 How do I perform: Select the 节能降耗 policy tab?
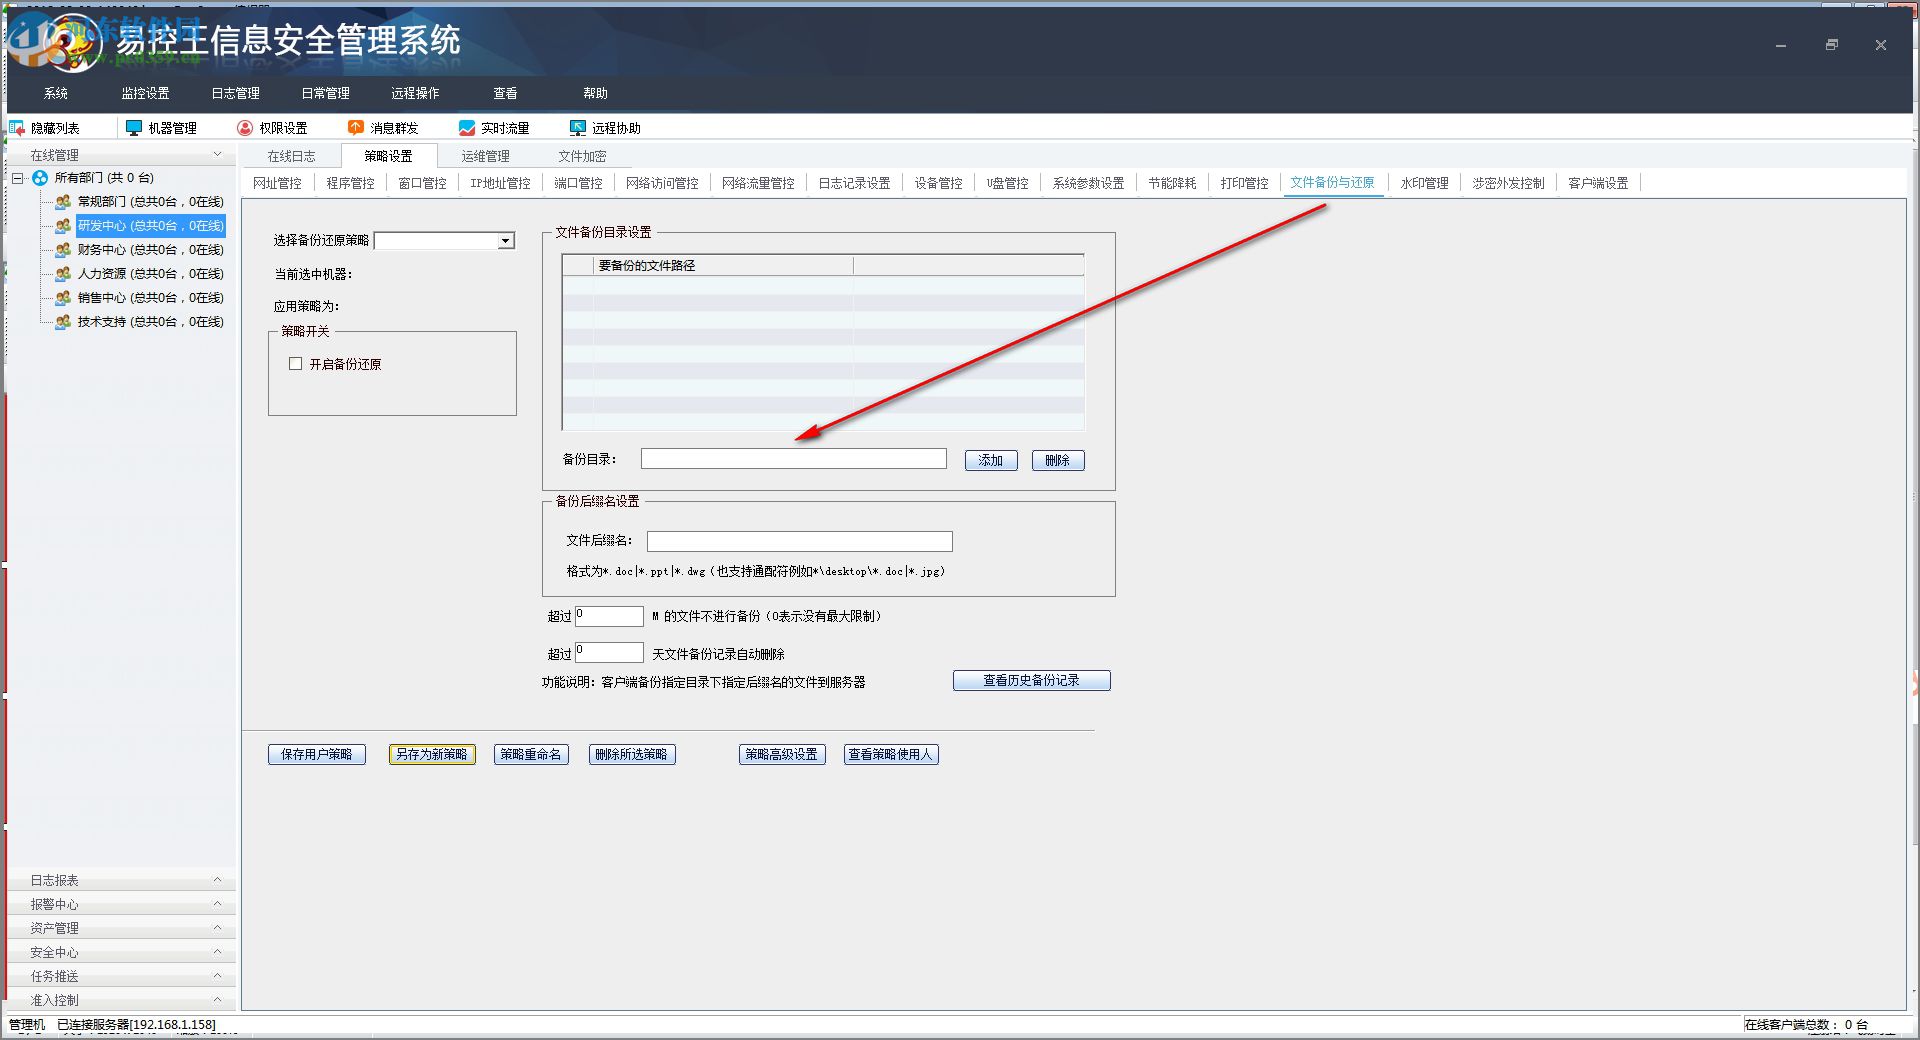coord(1172,183)
